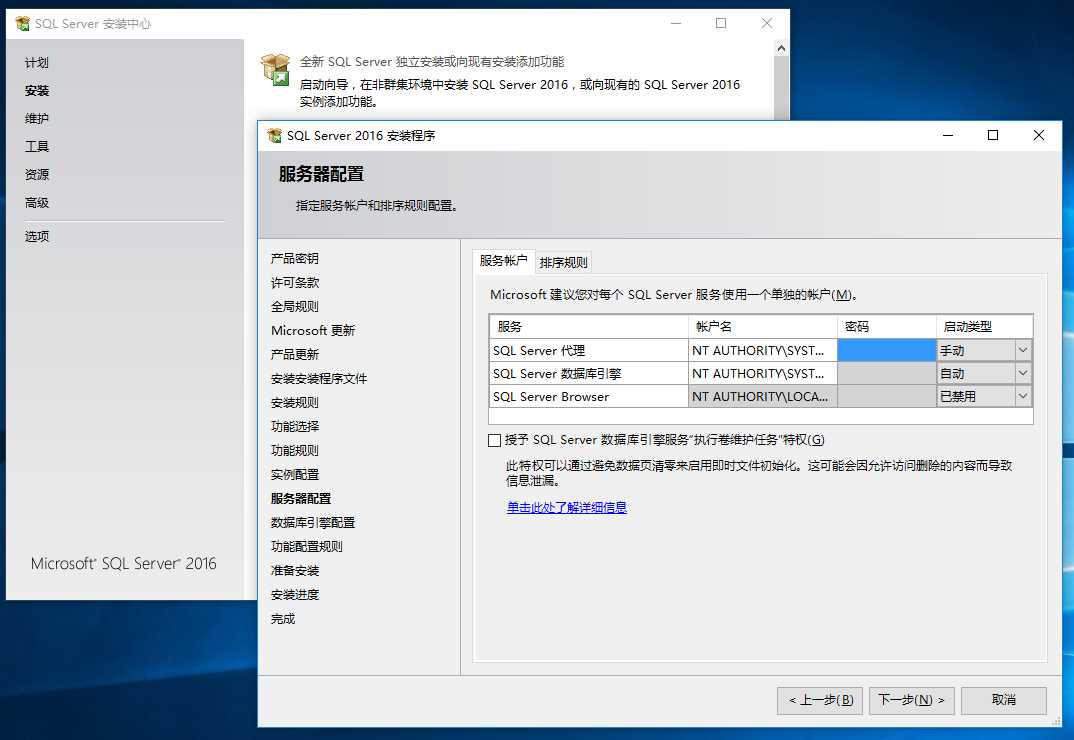Open 启动类型 dropdown for SQL Server 数据库引擎

click(x=1023, y=372)
